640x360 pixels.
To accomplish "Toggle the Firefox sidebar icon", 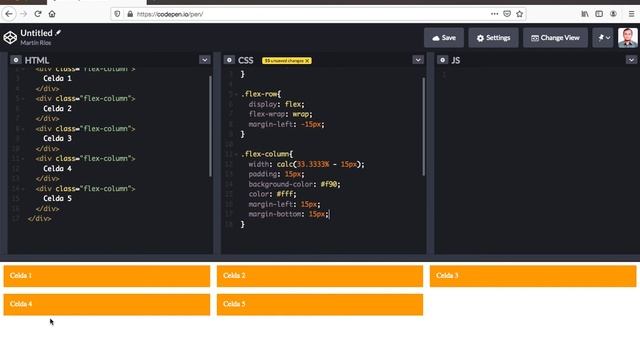I will (599, 14).
